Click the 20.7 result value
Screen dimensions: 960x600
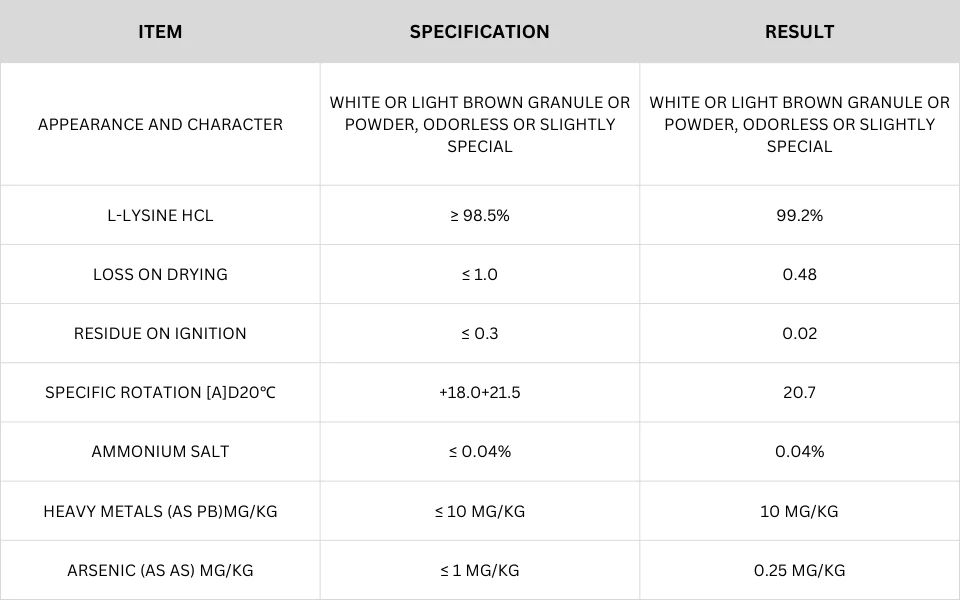(799, 392)
